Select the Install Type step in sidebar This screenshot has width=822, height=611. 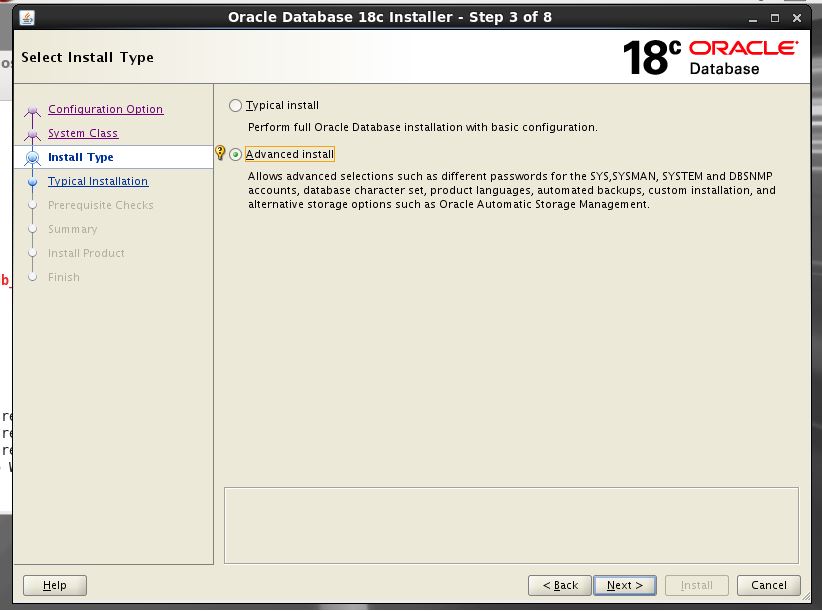pyautogui.click(x=81, y=157)
